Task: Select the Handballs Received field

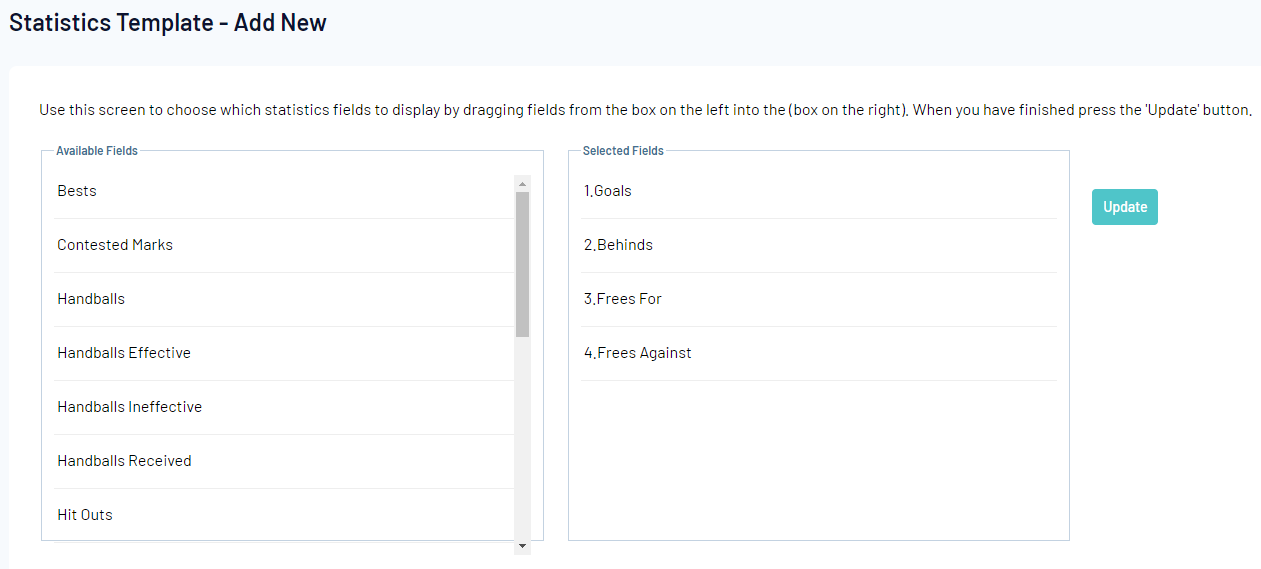Action: [x=124, y=461]
